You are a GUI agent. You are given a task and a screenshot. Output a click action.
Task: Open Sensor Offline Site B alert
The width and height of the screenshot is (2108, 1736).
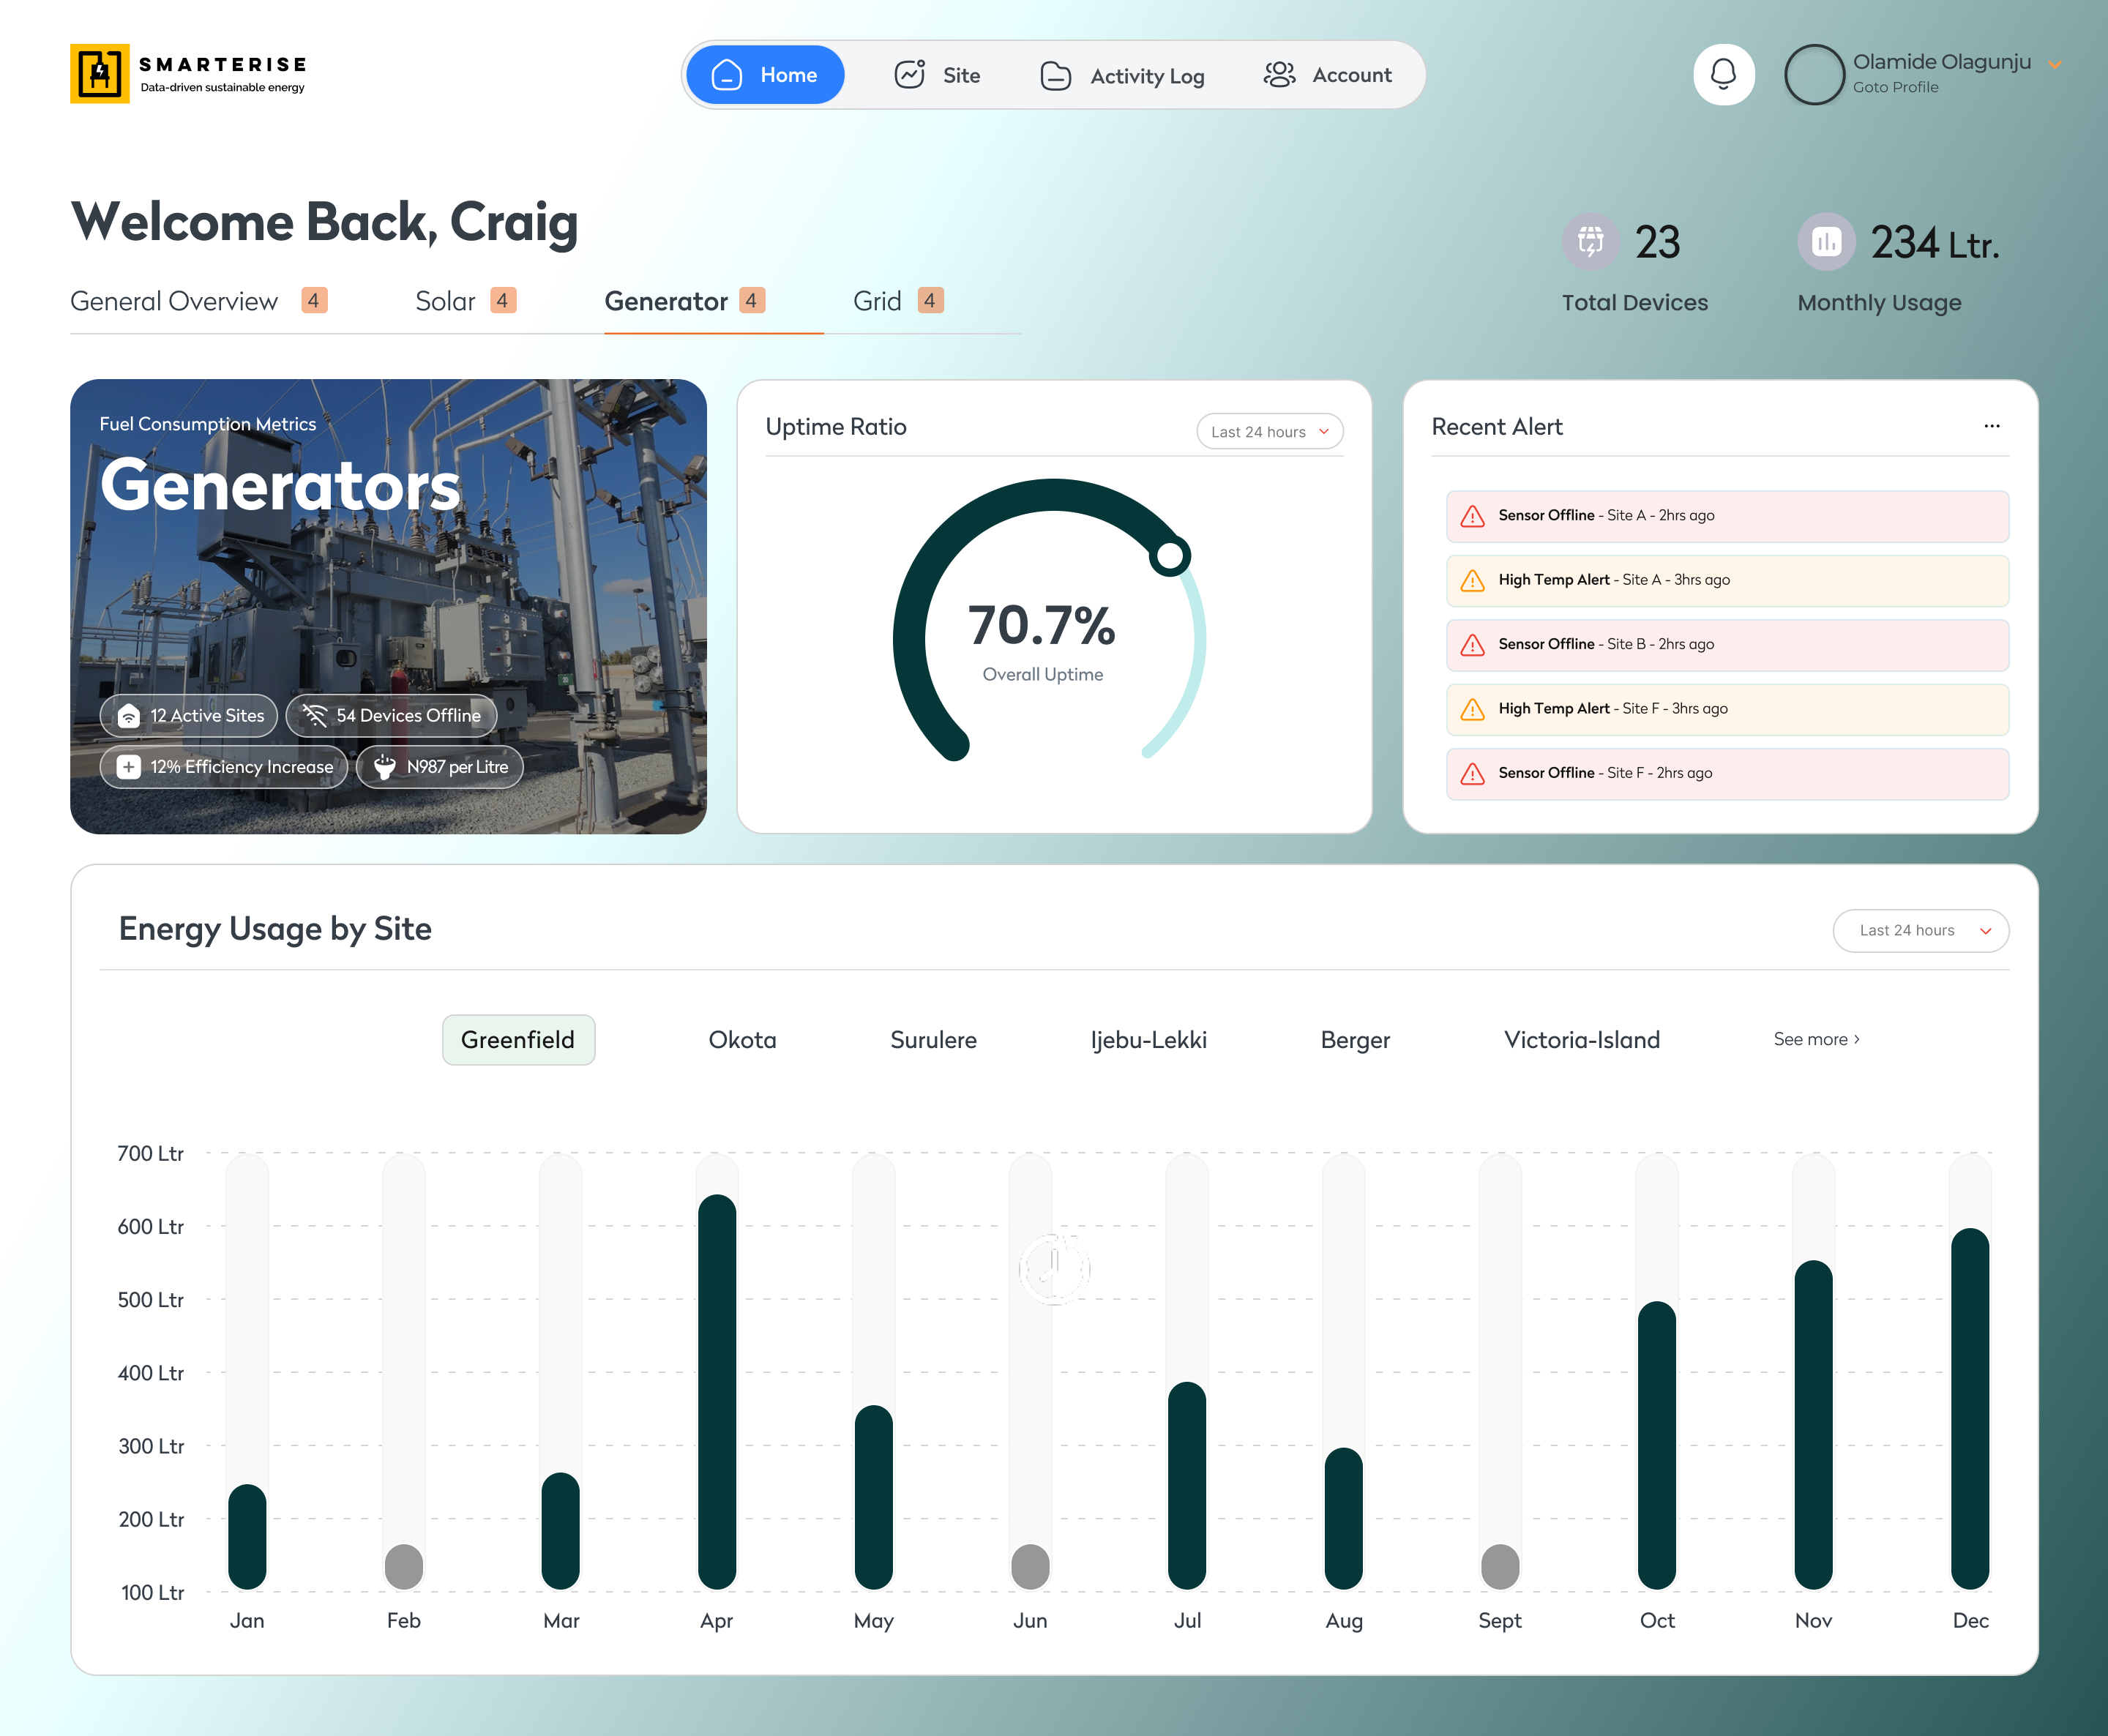click(x=1727, y=645)
